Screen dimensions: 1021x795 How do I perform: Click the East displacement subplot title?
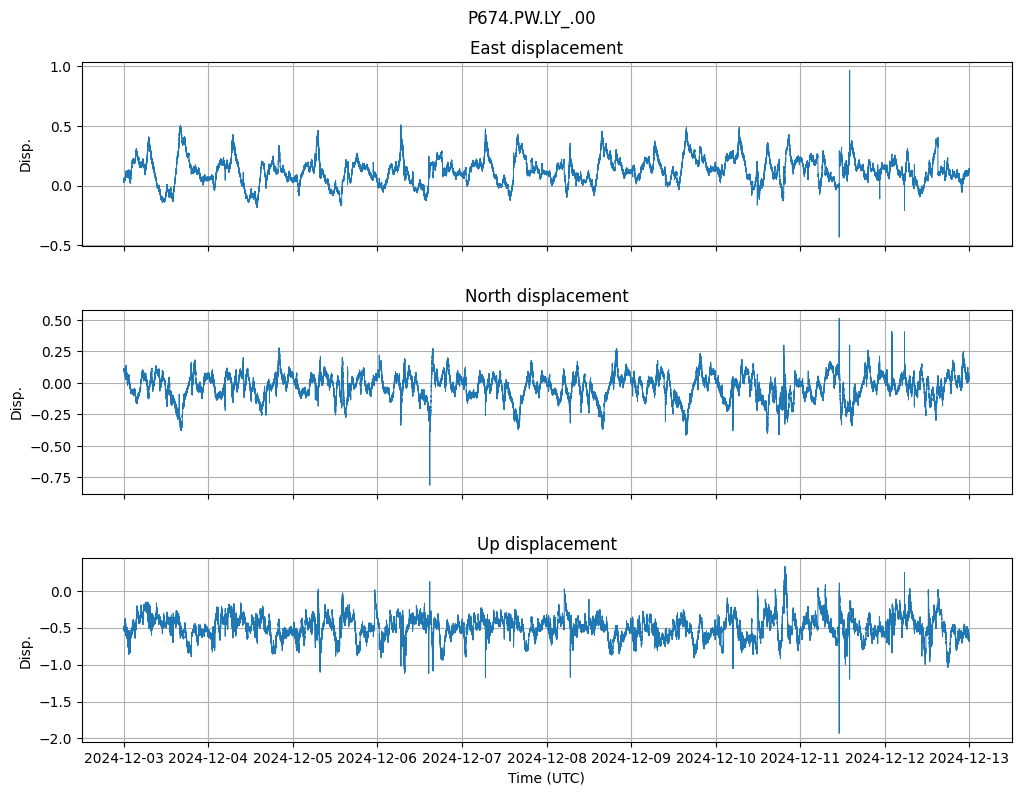(x=546, y=48)
